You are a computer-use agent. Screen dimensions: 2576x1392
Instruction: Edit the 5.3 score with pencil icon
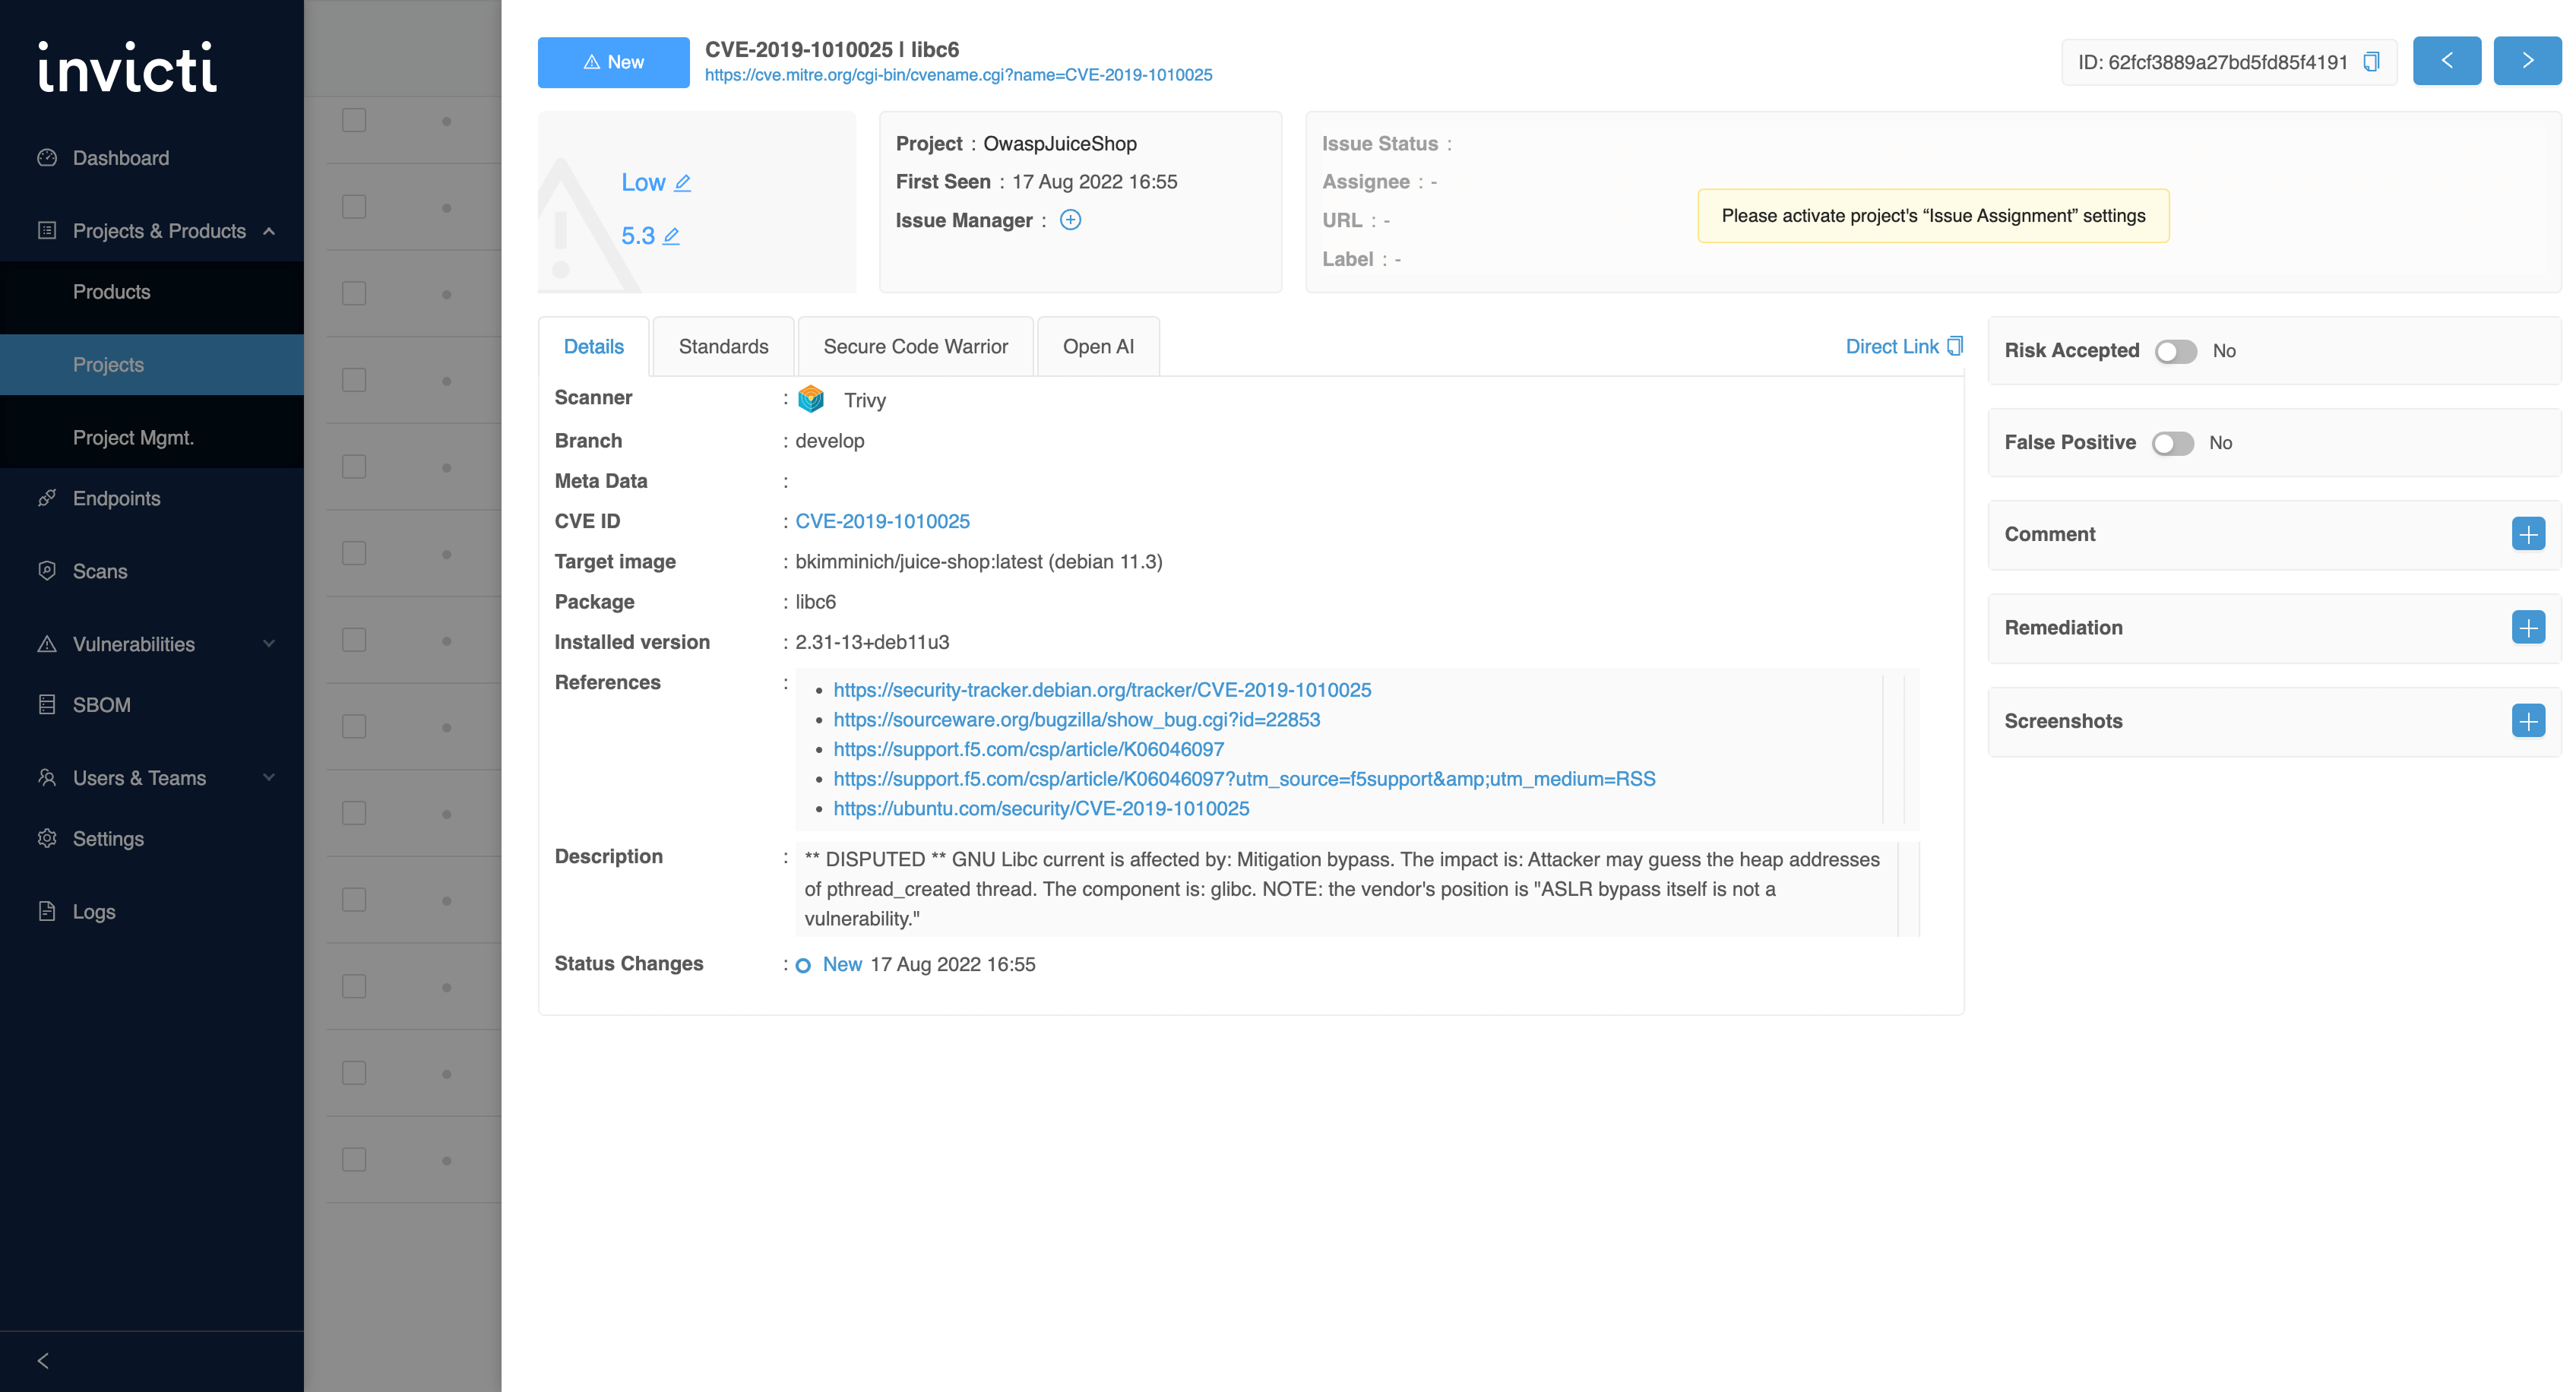tap(671, 236)
